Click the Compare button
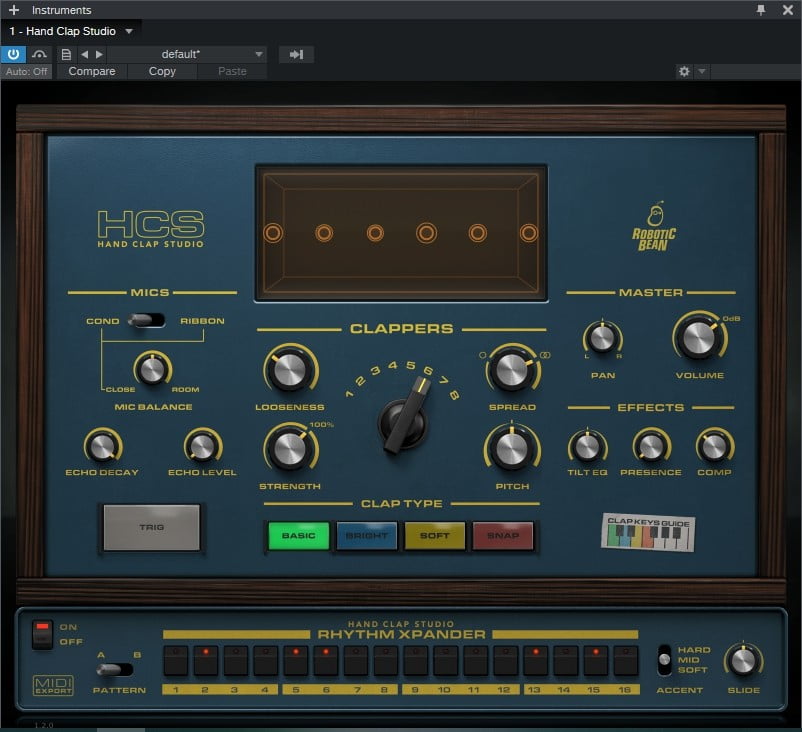 pos(92,72)
